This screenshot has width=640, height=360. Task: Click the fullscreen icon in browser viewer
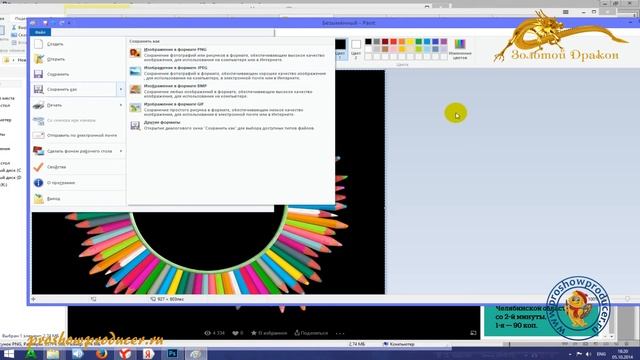(x=473, y=333)
